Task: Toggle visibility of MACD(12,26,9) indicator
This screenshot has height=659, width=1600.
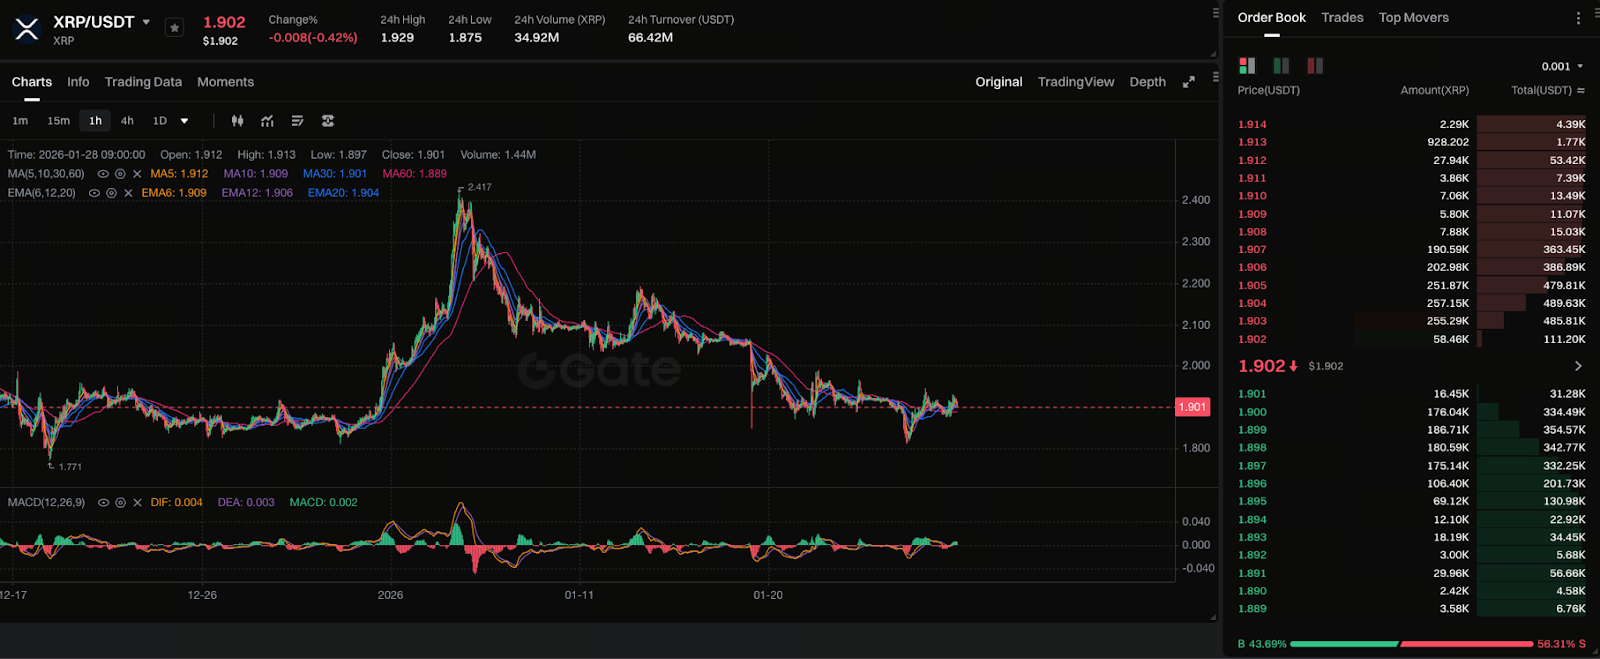Action: coord(103,503)
